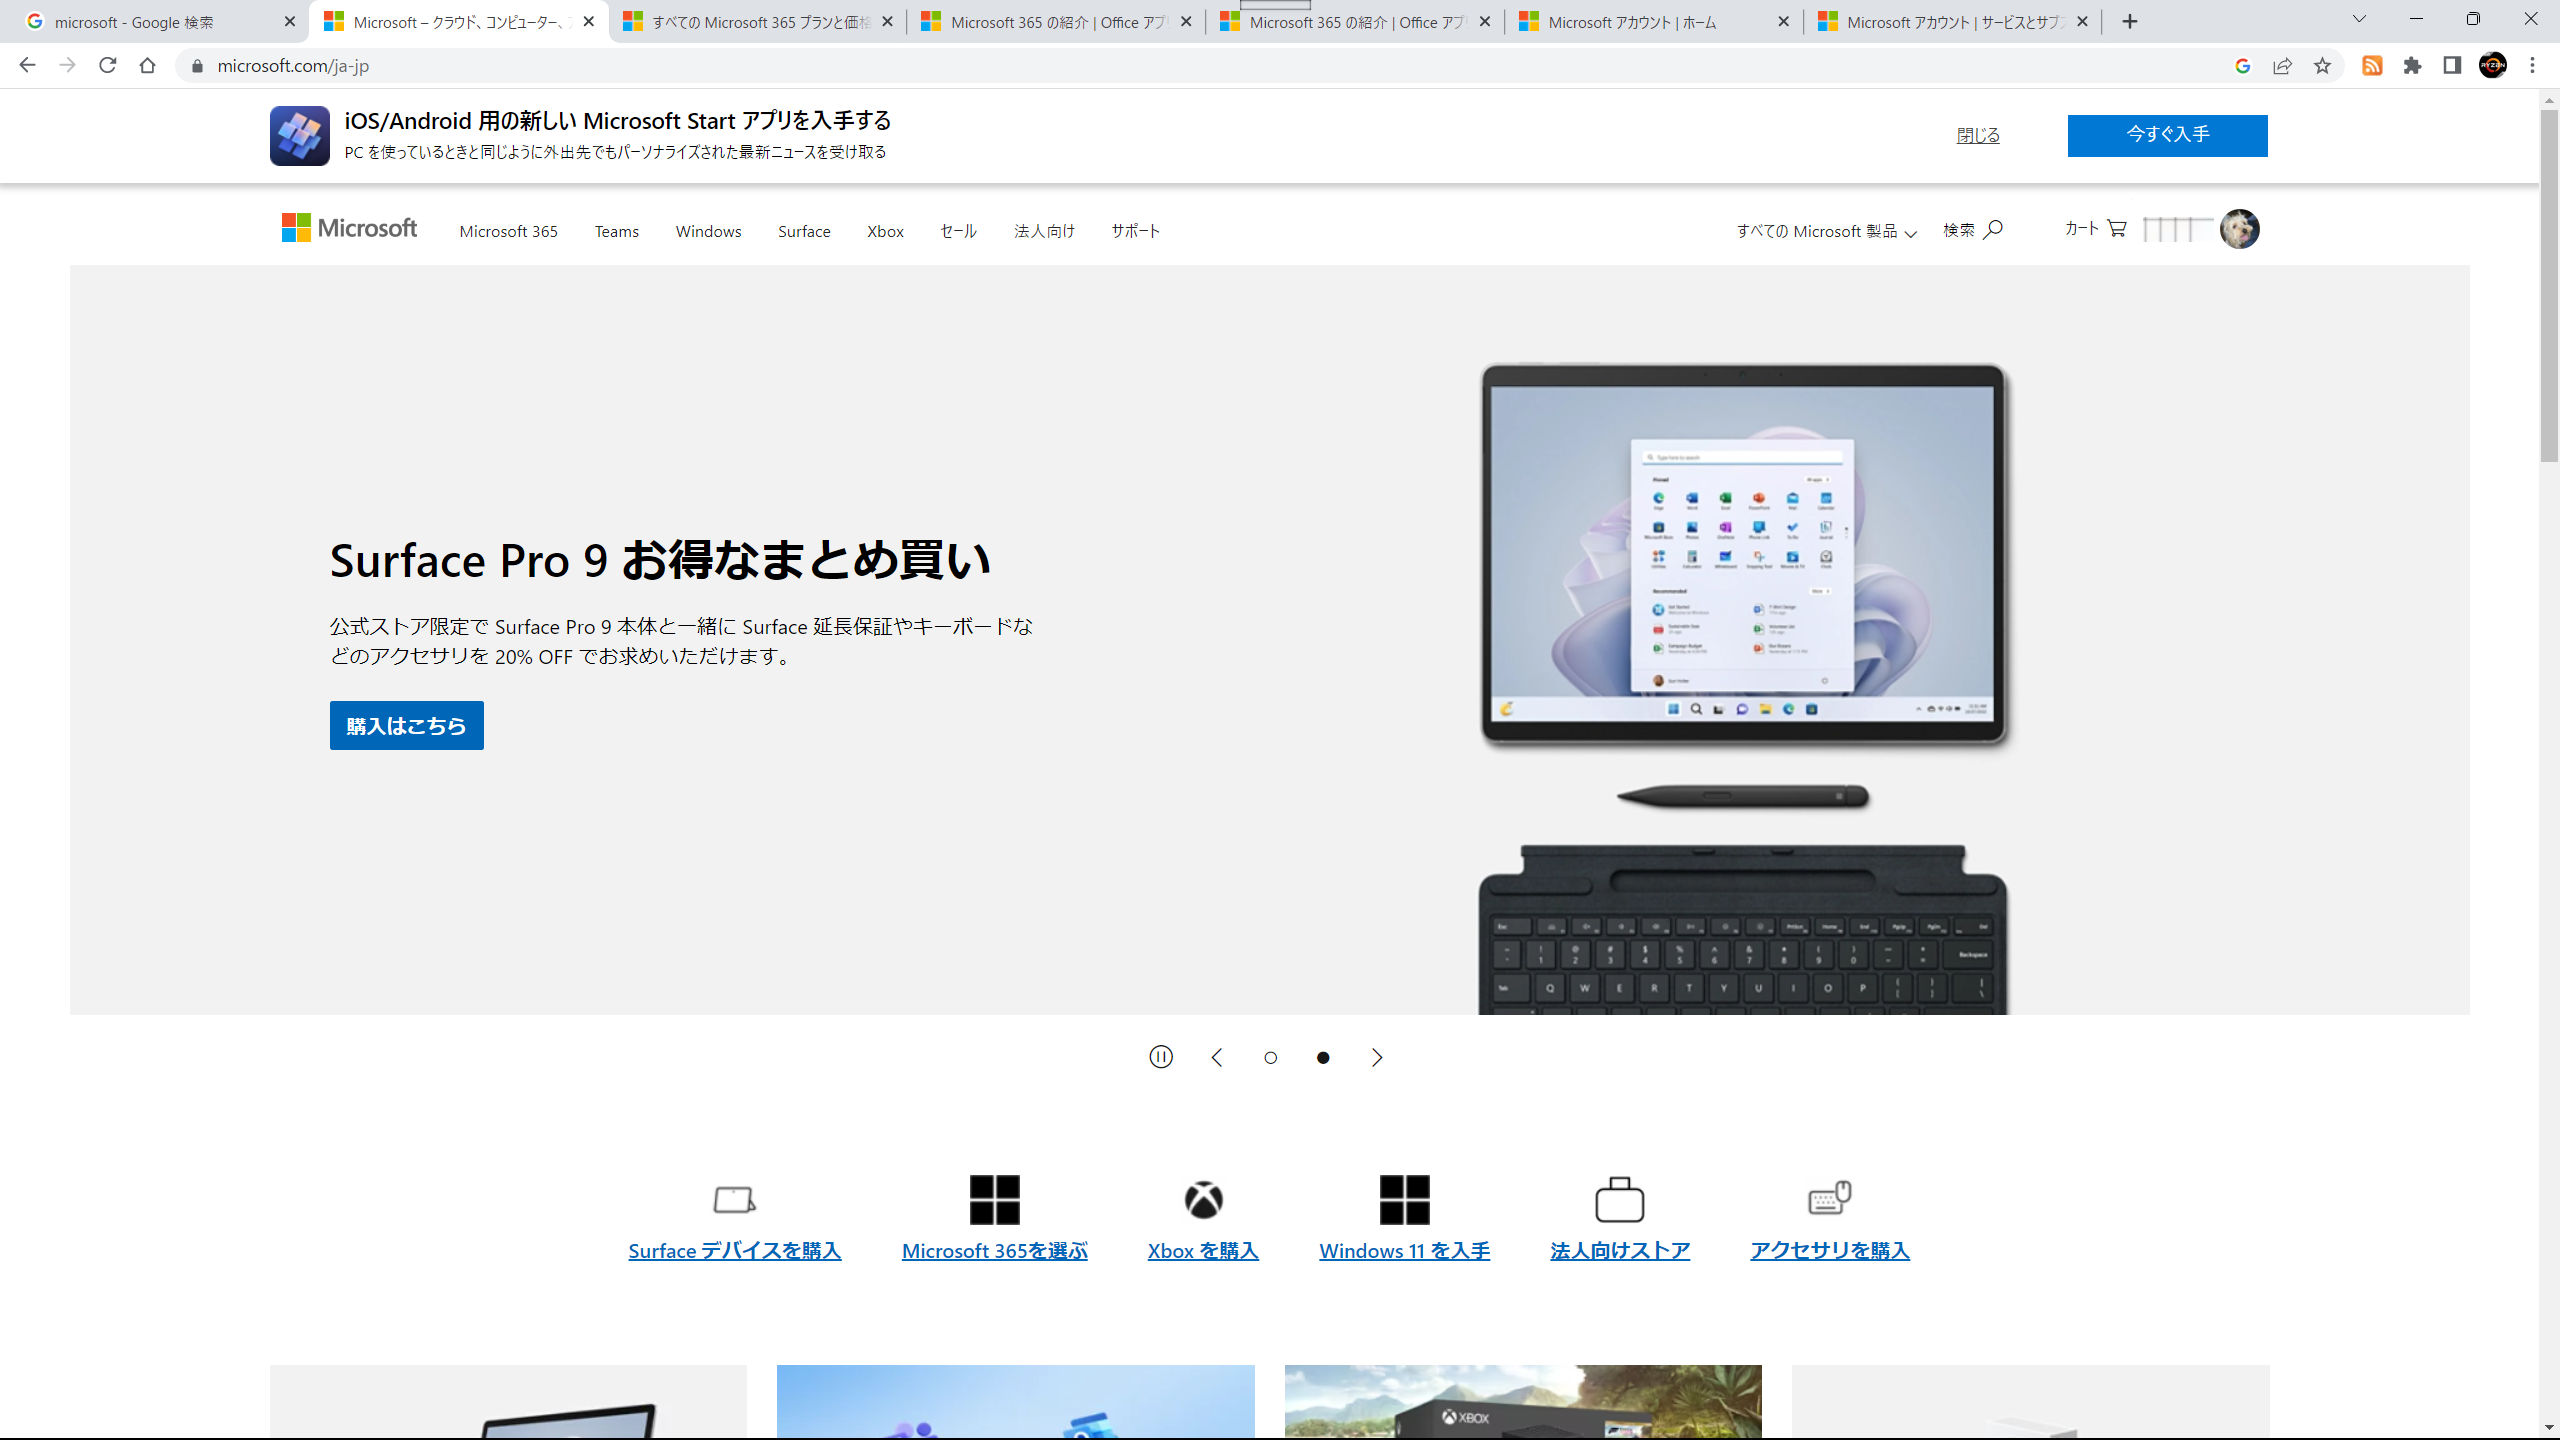Close the microsoft - Google 検索 tab
Image resolution: width=2560 pixels, height=1440 pixels.
(289, 22)
